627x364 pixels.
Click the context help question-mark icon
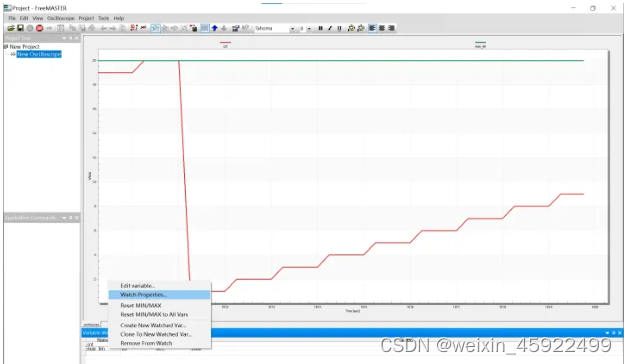(245, 28)
